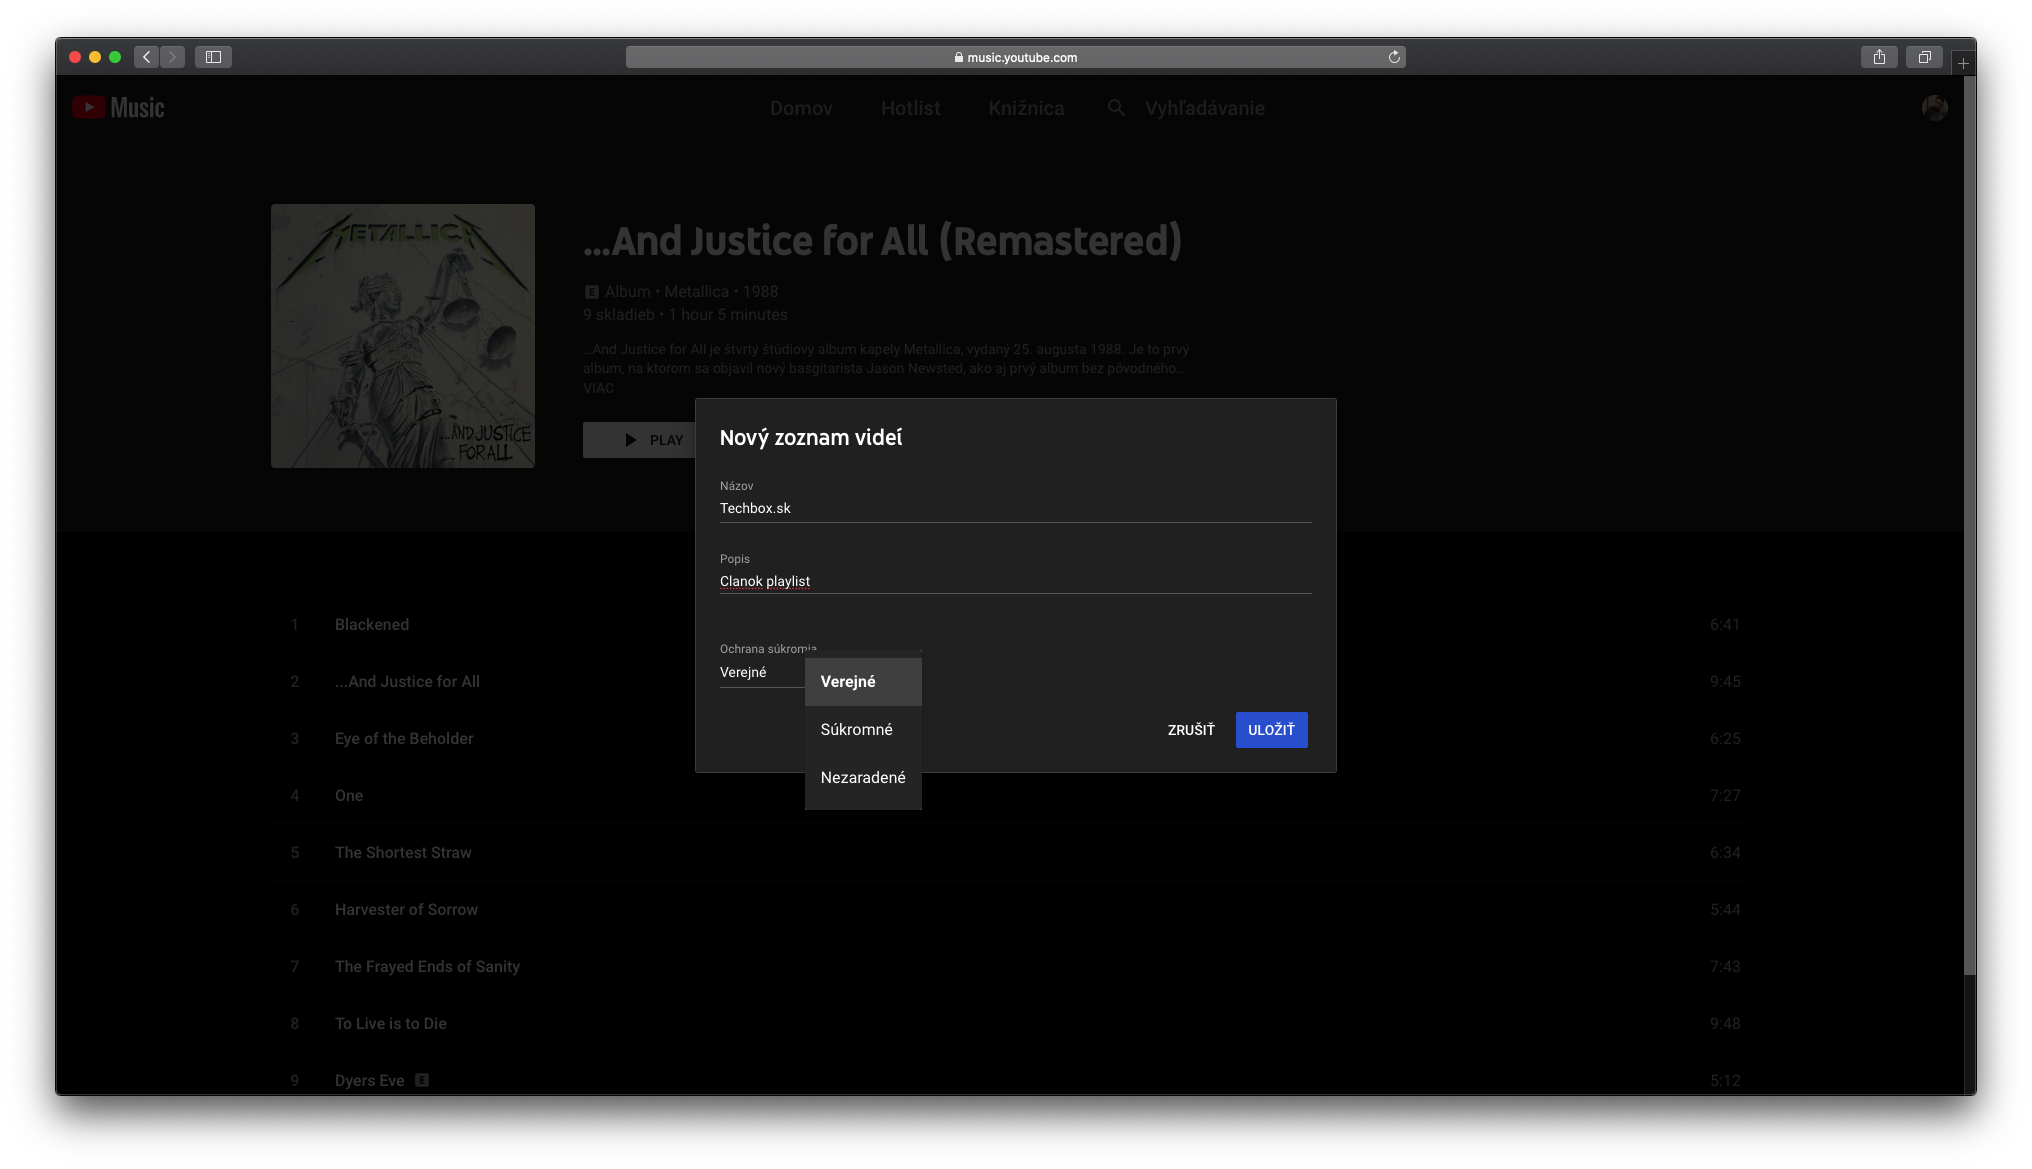The width and height of the screenshot is (2032, 1169).
Task: Select Verejné in the privacy dropdown
Action: tap(863, 682)
